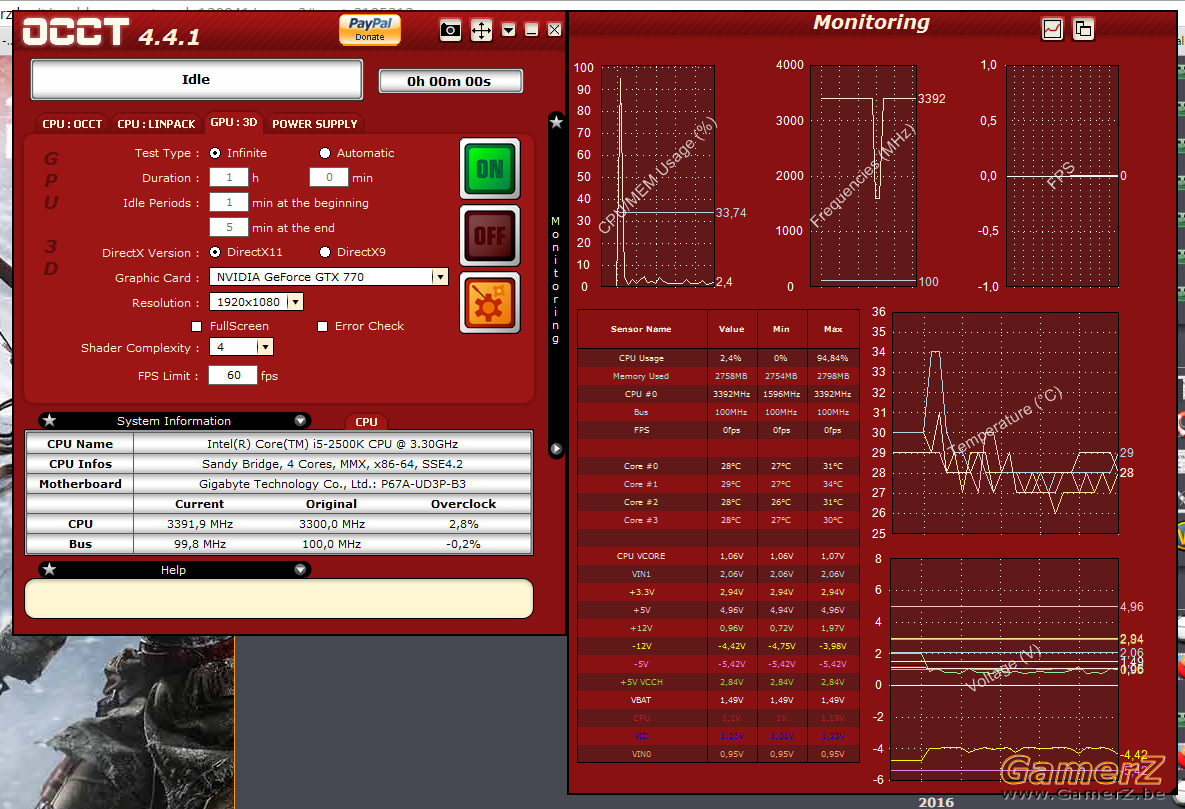Click the CPU VCORE sensor row name
This screenshot has height=809, width=1185.
(x=641, y=556)
